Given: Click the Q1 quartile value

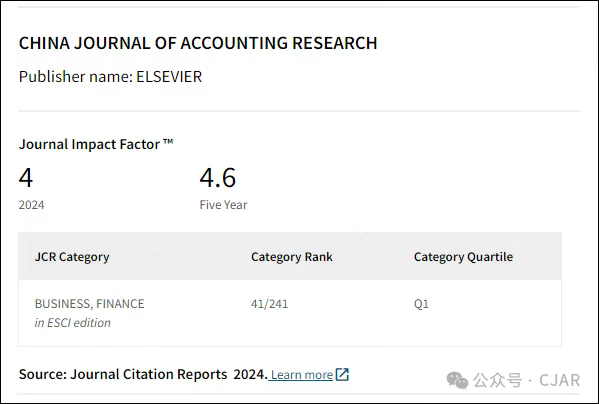Looking at the screenshot, I should point(421,304).
